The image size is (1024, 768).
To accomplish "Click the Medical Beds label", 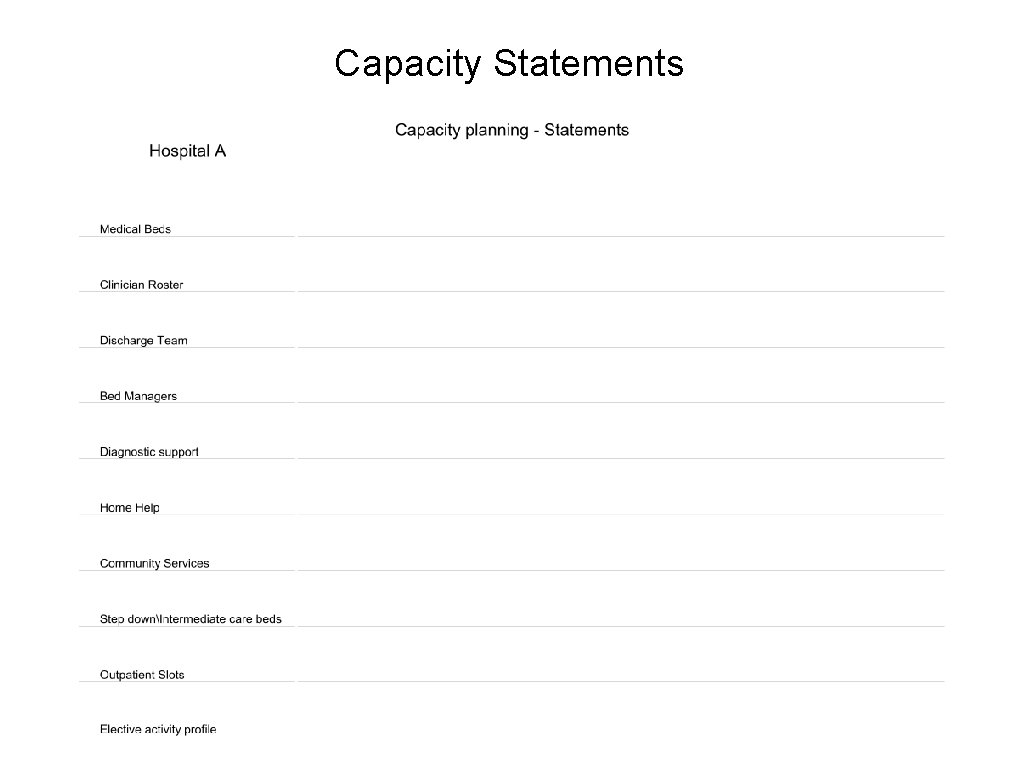I will (x=135, y=229).
